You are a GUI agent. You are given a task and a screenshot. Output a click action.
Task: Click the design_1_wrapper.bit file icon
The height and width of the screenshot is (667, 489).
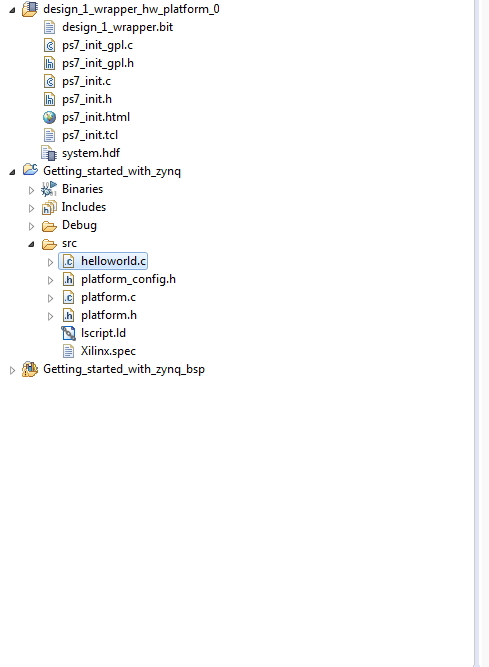[x=49, y=27]
